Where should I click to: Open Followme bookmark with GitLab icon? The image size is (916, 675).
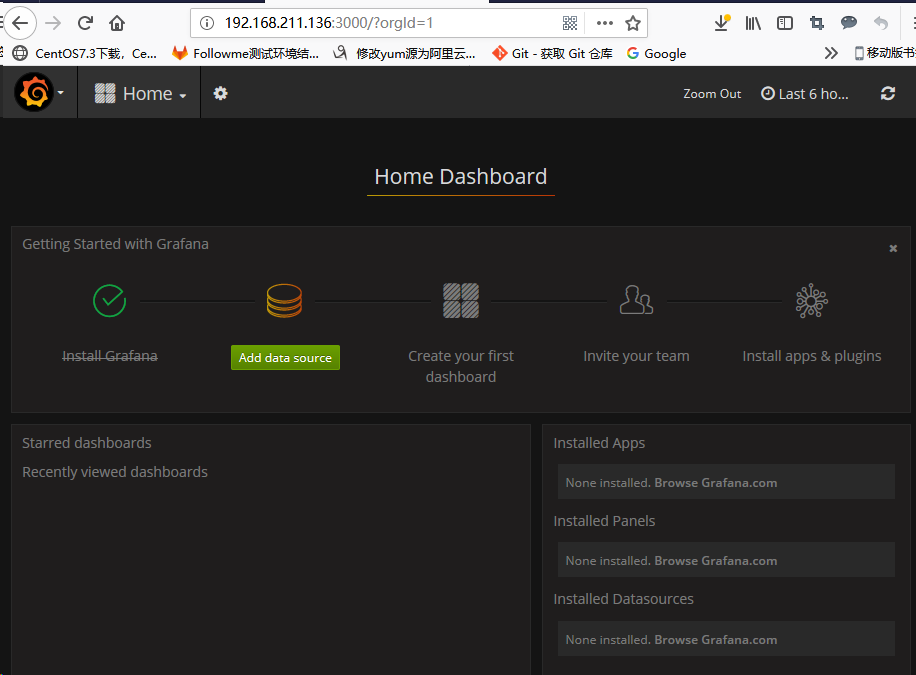pyautogui.click(x=245, y=54)
